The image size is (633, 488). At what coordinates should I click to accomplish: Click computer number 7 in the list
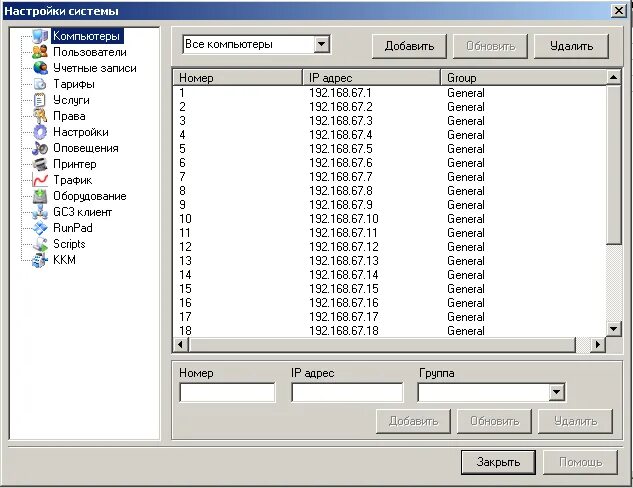182,177
